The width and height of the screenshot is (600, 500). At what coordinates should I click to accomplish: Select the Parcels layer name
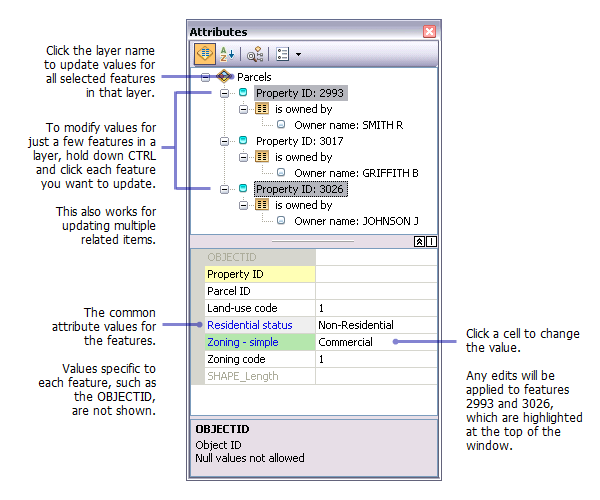coord(254,77)
